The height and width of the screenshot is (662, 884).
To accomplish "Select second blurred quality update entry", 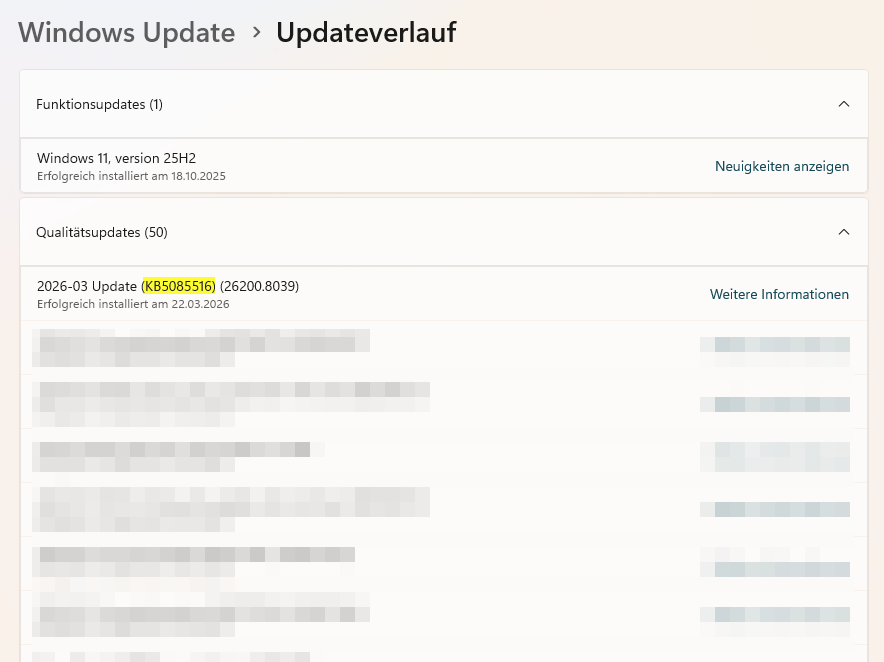I will (x=230, y=397).
